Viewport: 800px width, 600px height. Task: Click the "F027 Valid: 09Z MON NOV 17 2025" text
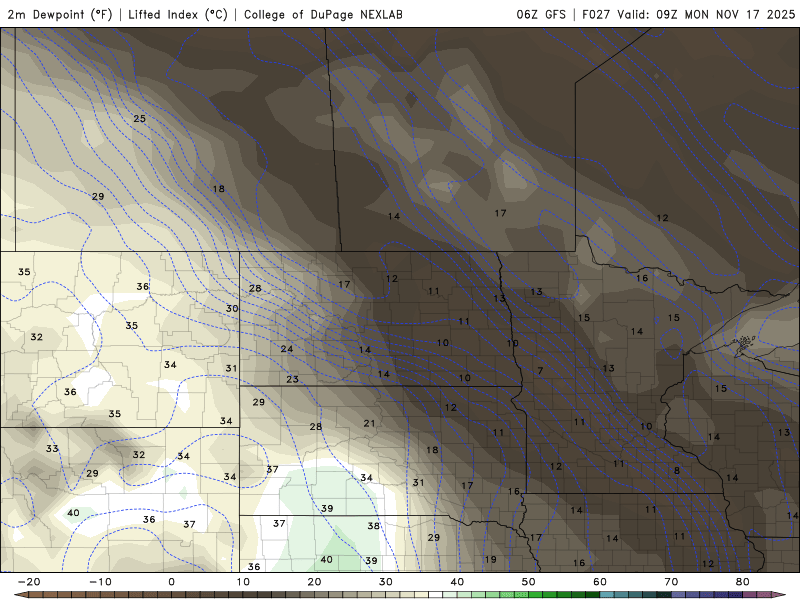(x=688, y=14)
